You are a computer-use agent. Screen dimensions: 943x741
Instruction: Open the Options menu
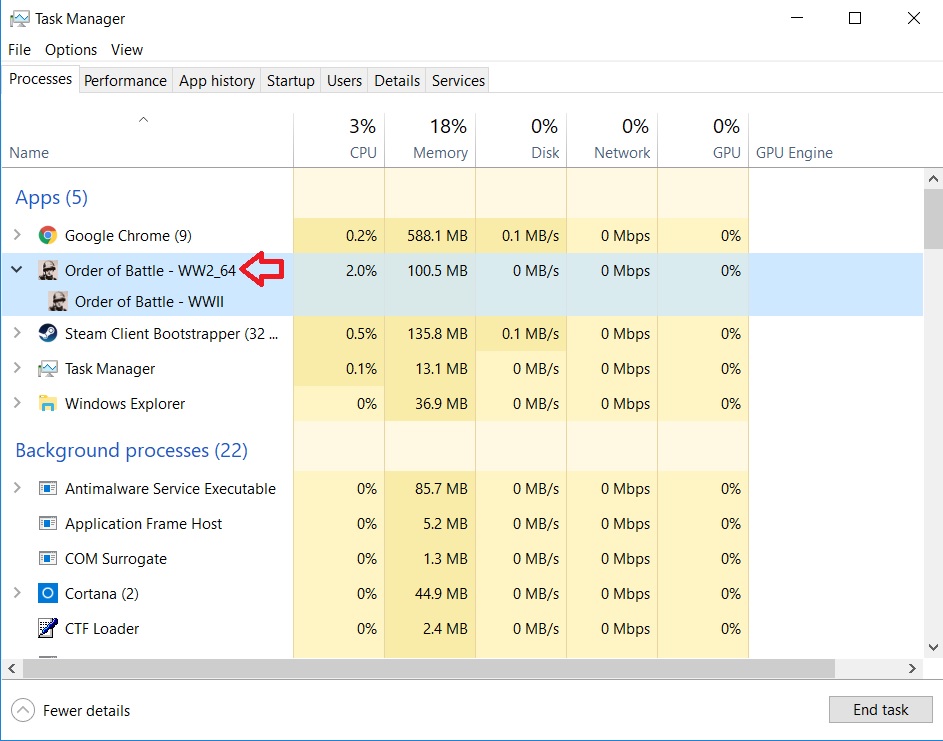pos(71,50)
